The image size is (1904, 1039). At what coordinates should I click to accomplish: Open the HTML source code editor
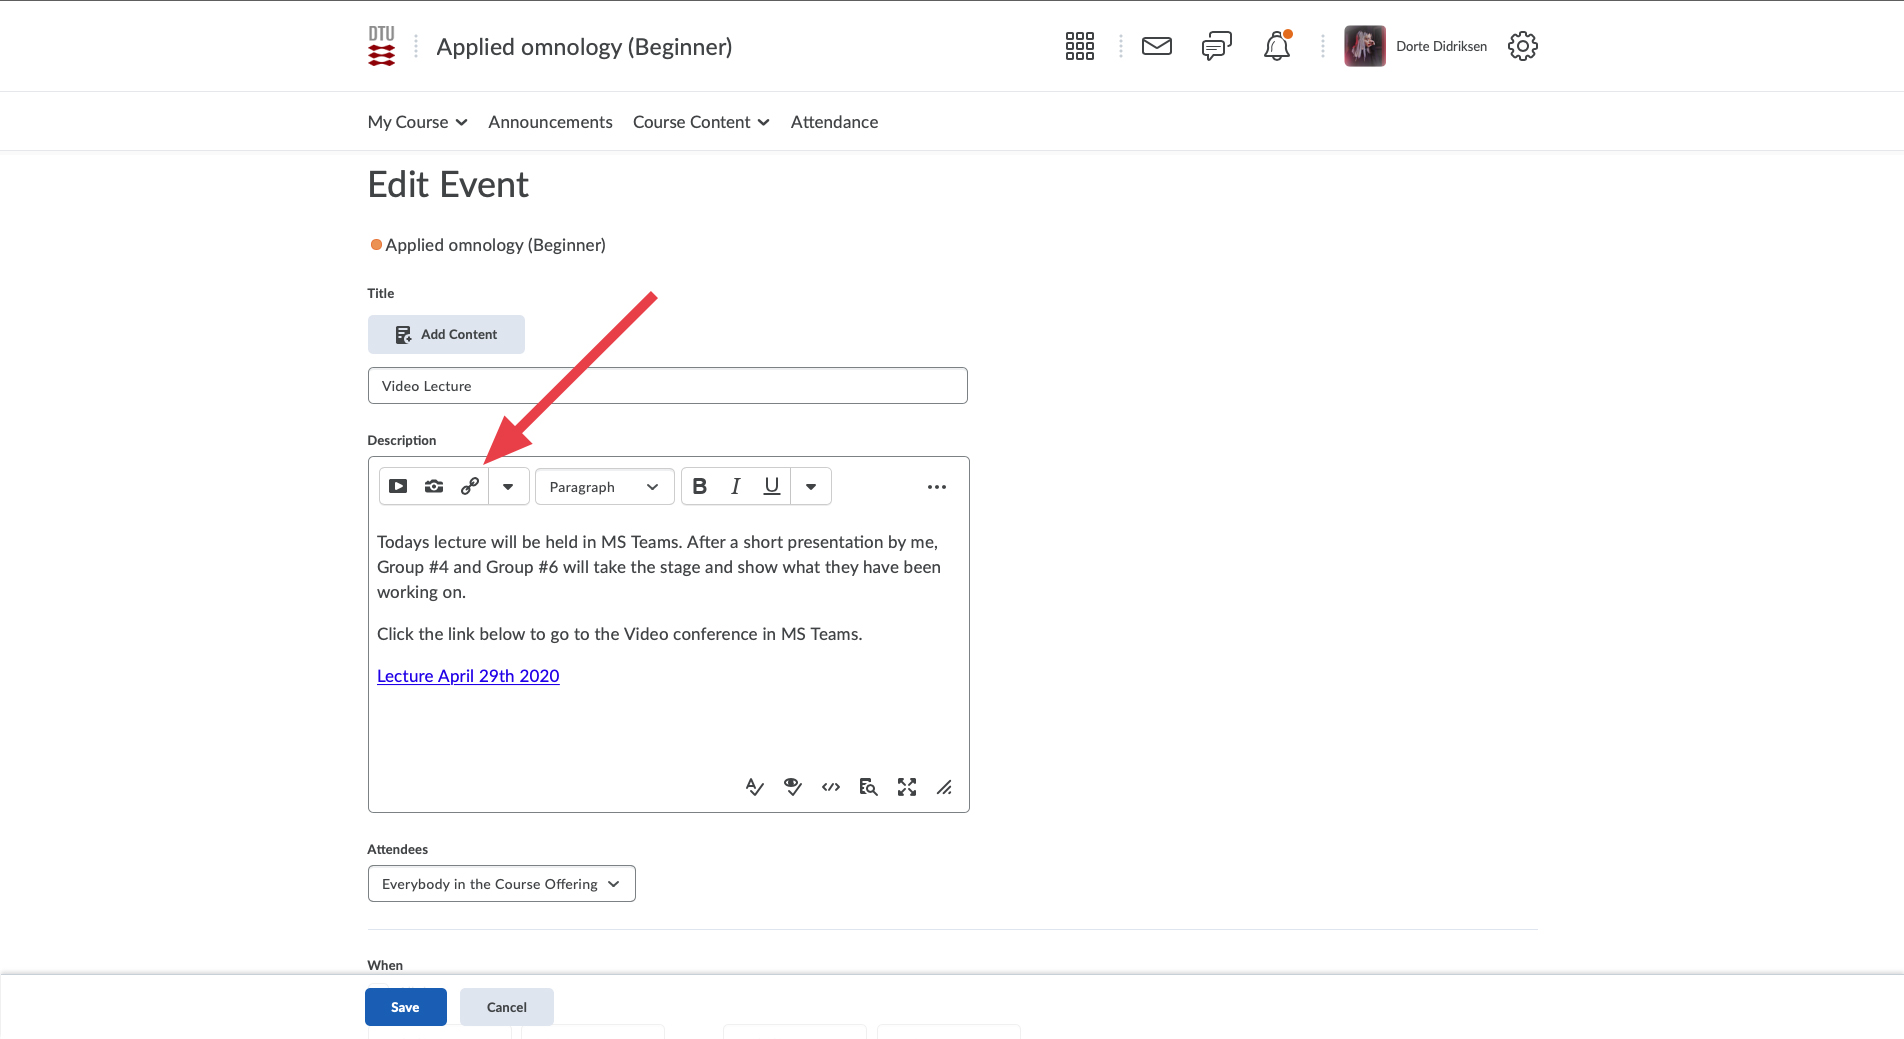(830, 787)
